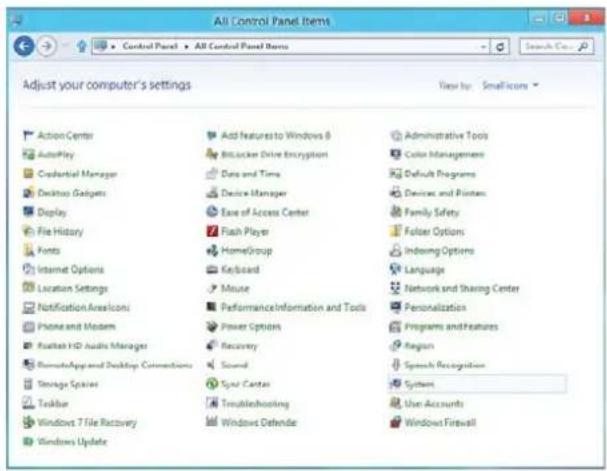Open the Color Management icon
The image size is (607, 471).
[x=395, y=154]
